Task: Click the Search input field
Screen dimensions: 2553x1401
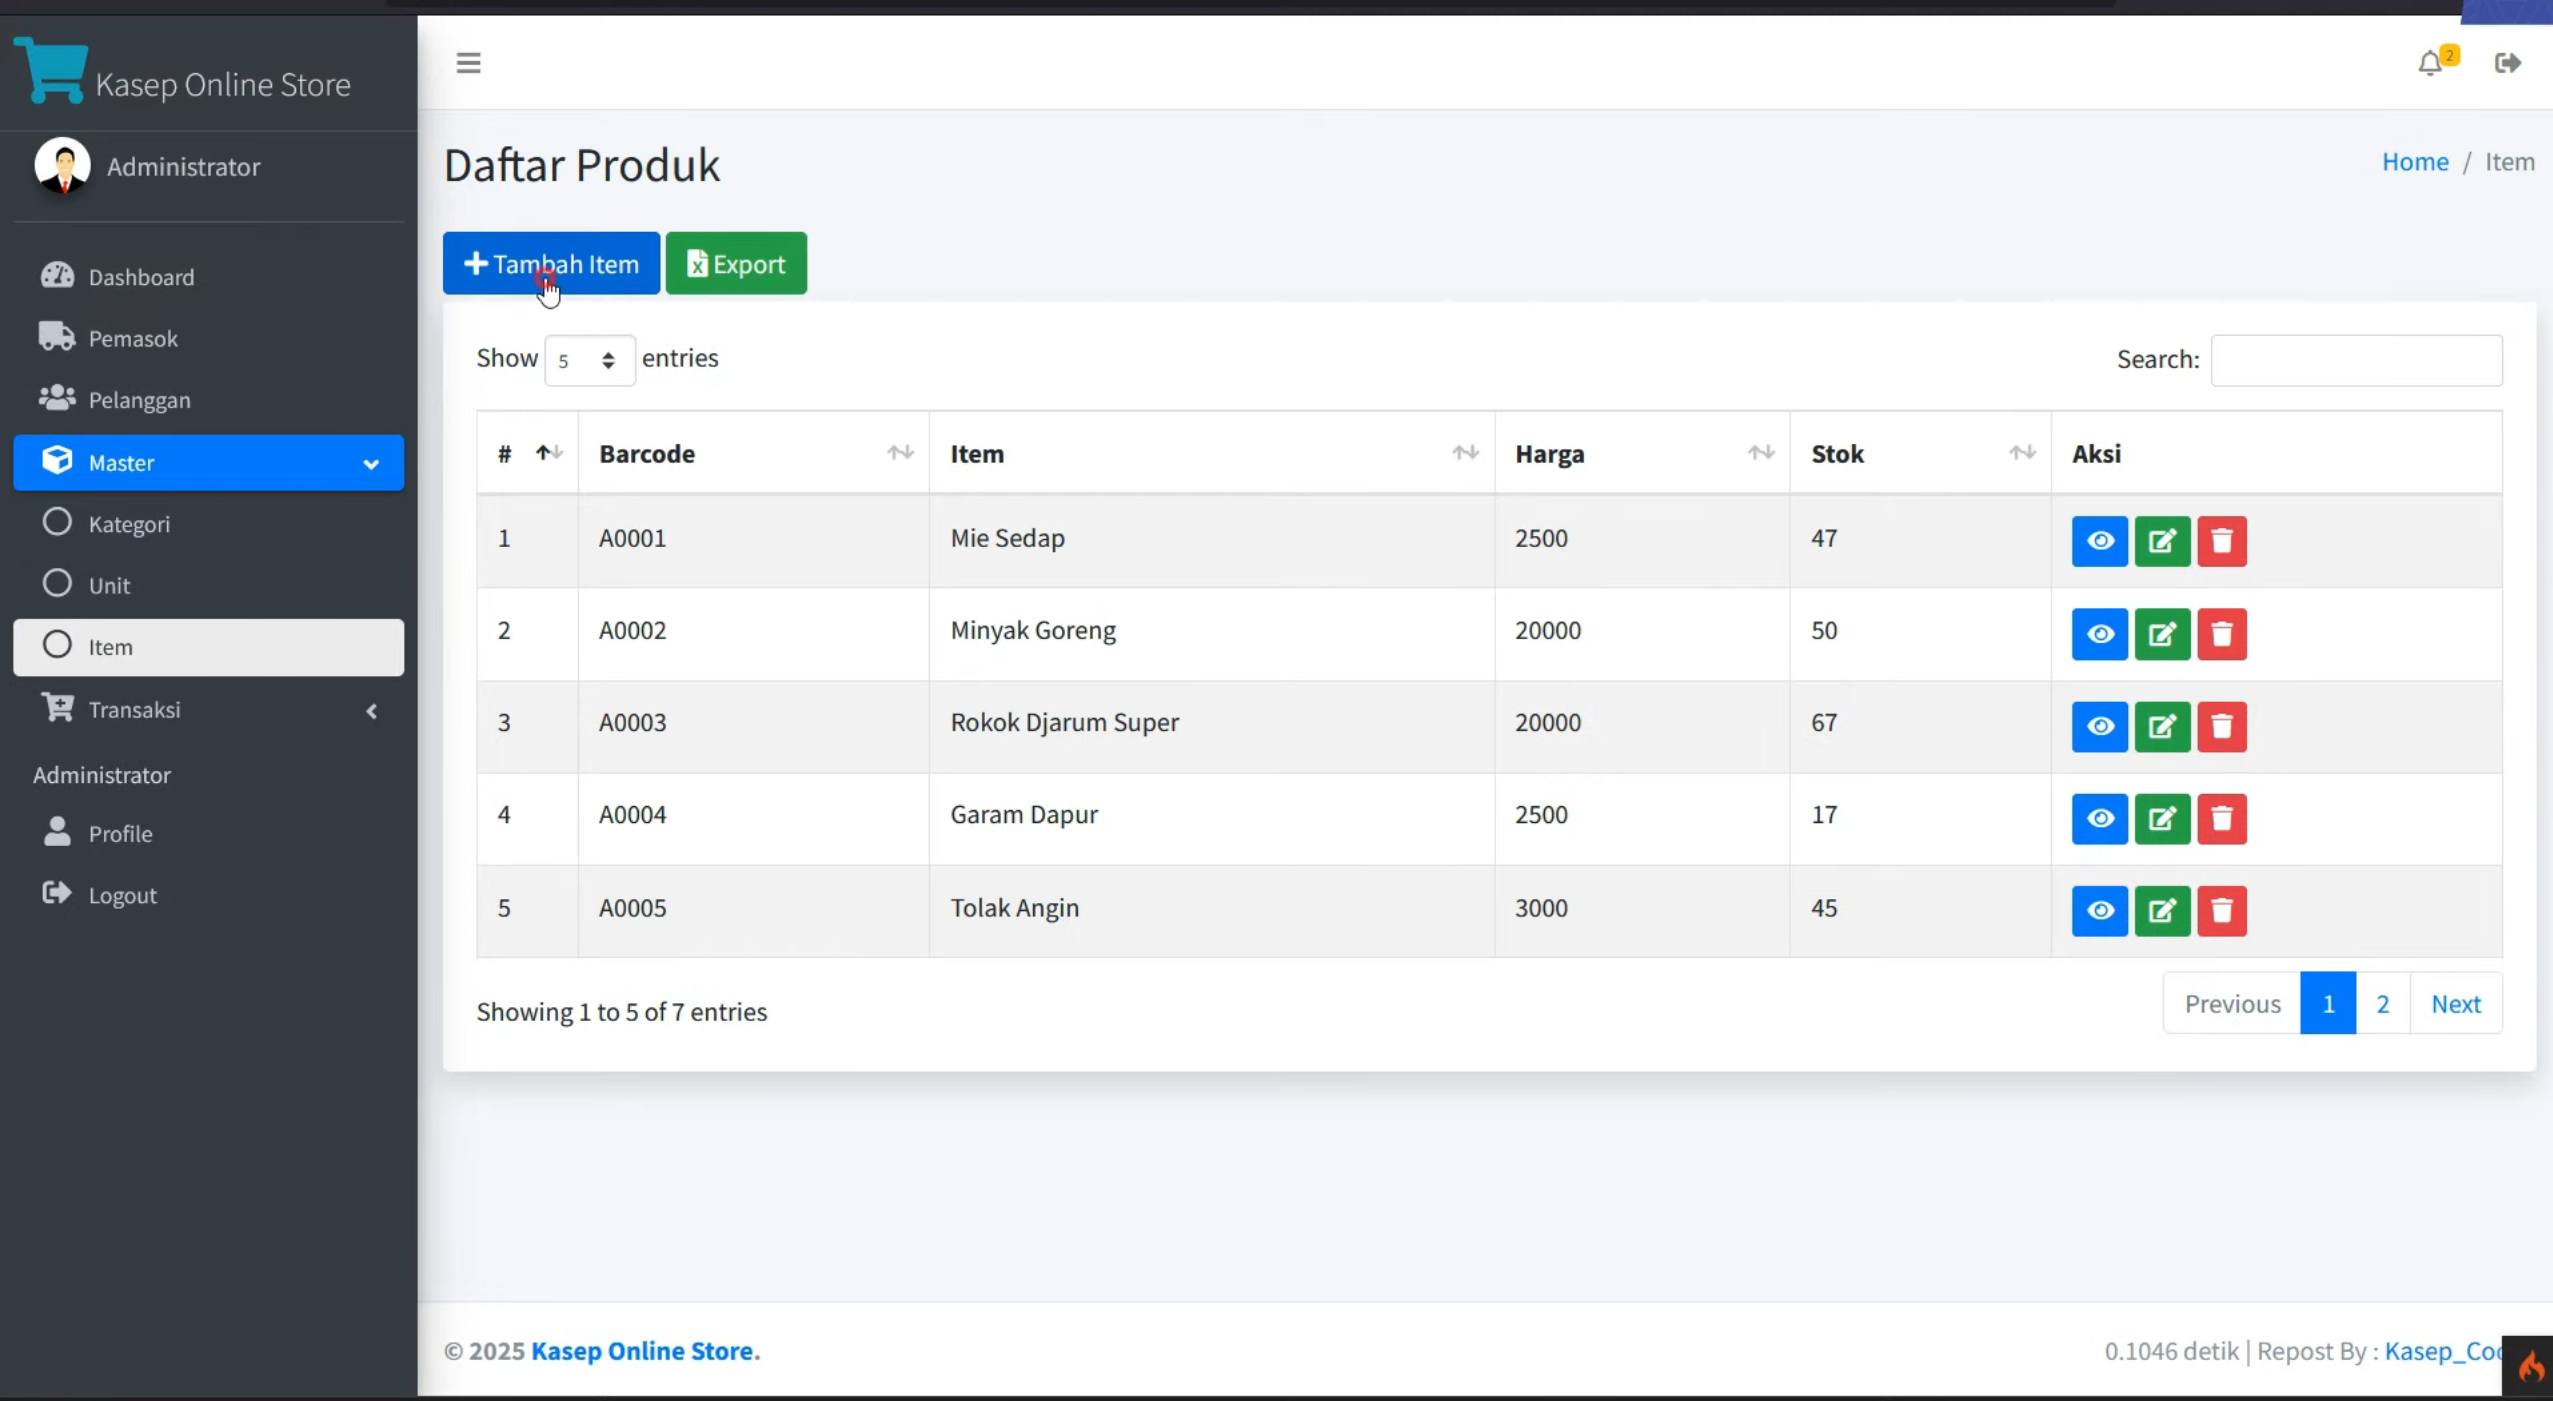Action: (2356, 360)
